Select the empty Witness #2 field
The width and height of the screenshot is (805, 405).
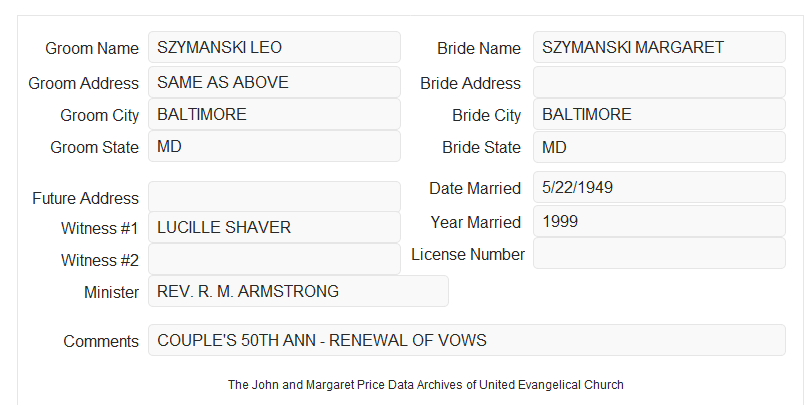(x=274, y=259)
